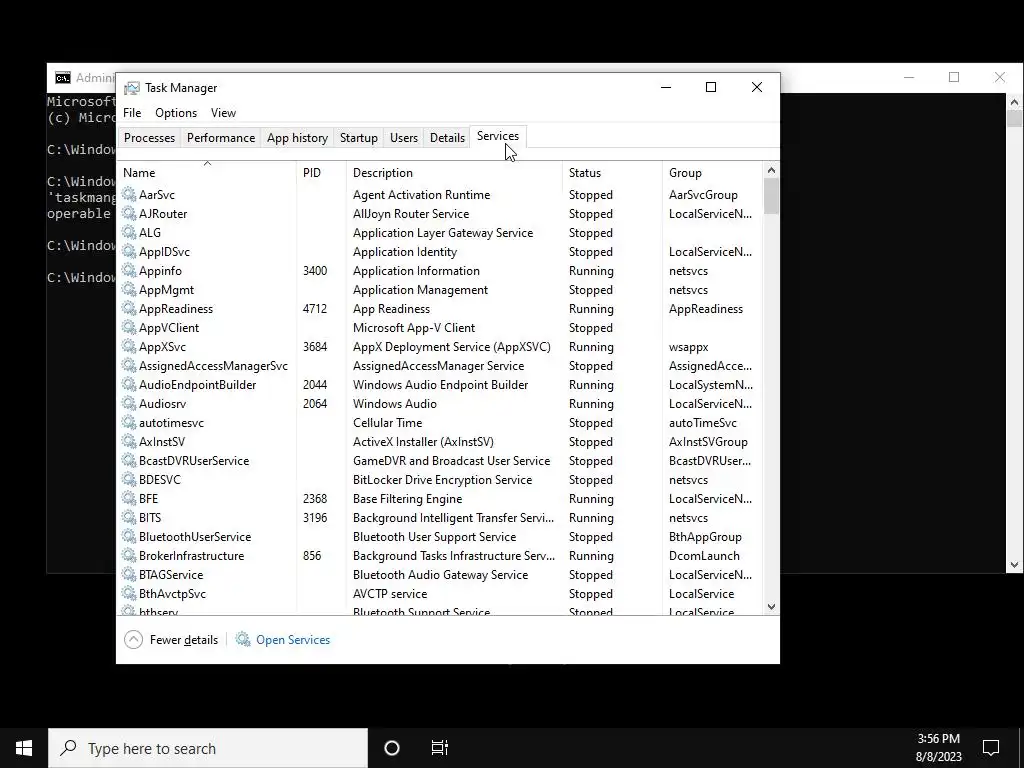Screen dimensions: 1024x768
Task: Click the AJRouter service gear icon
Action: [129, 214]
